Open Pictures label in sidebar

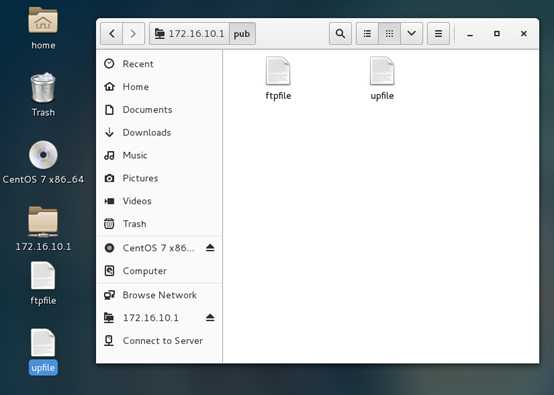point(140,178)
